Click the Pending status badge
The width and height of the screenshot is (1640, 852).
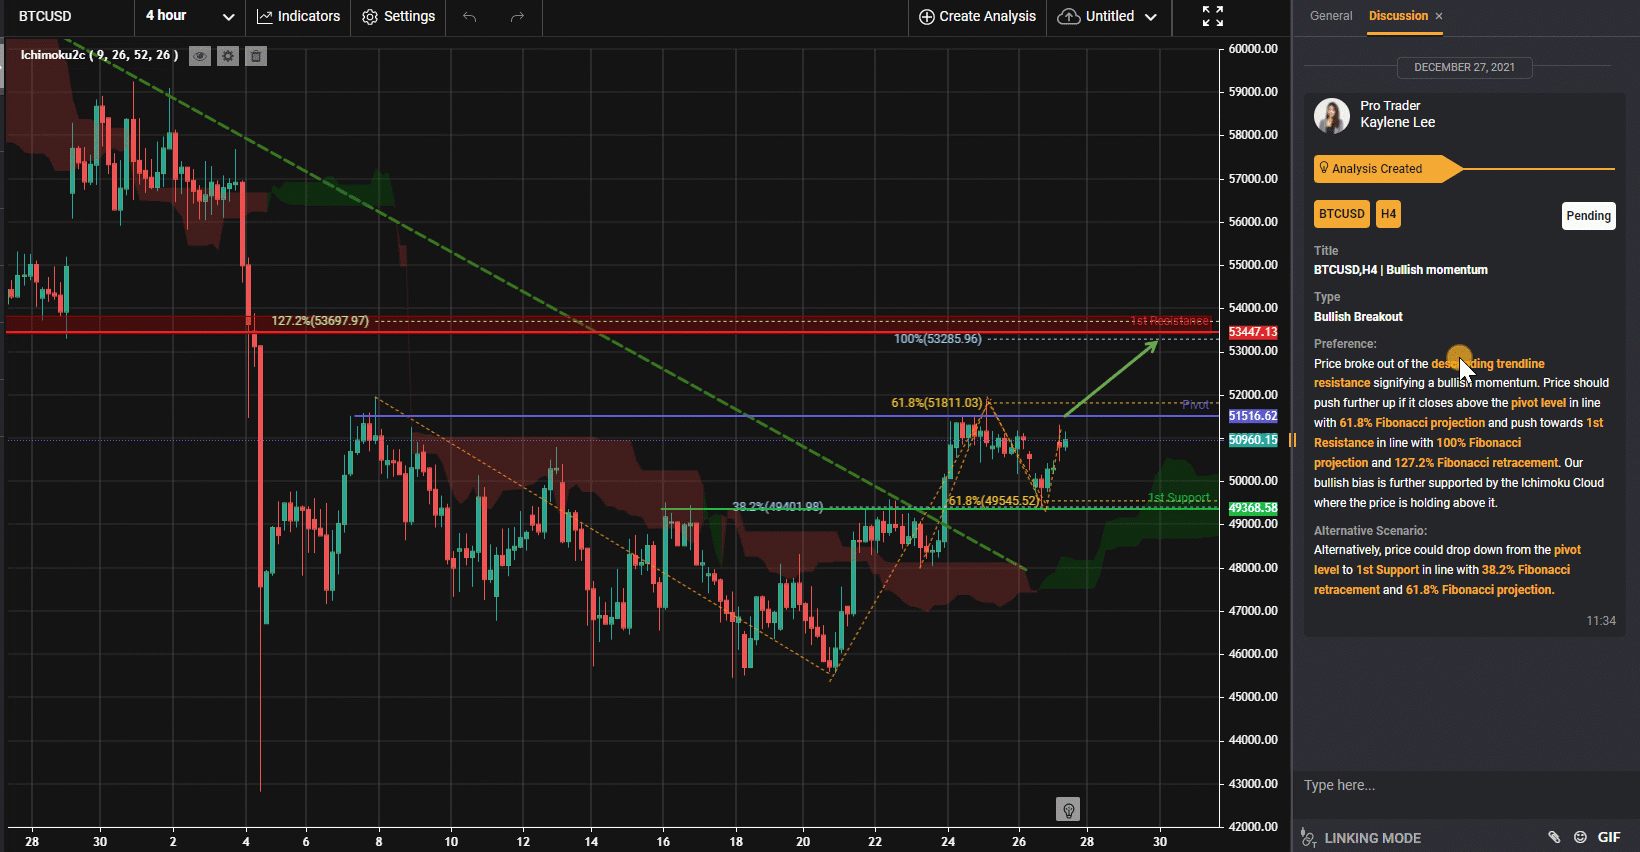[1588, 216]
